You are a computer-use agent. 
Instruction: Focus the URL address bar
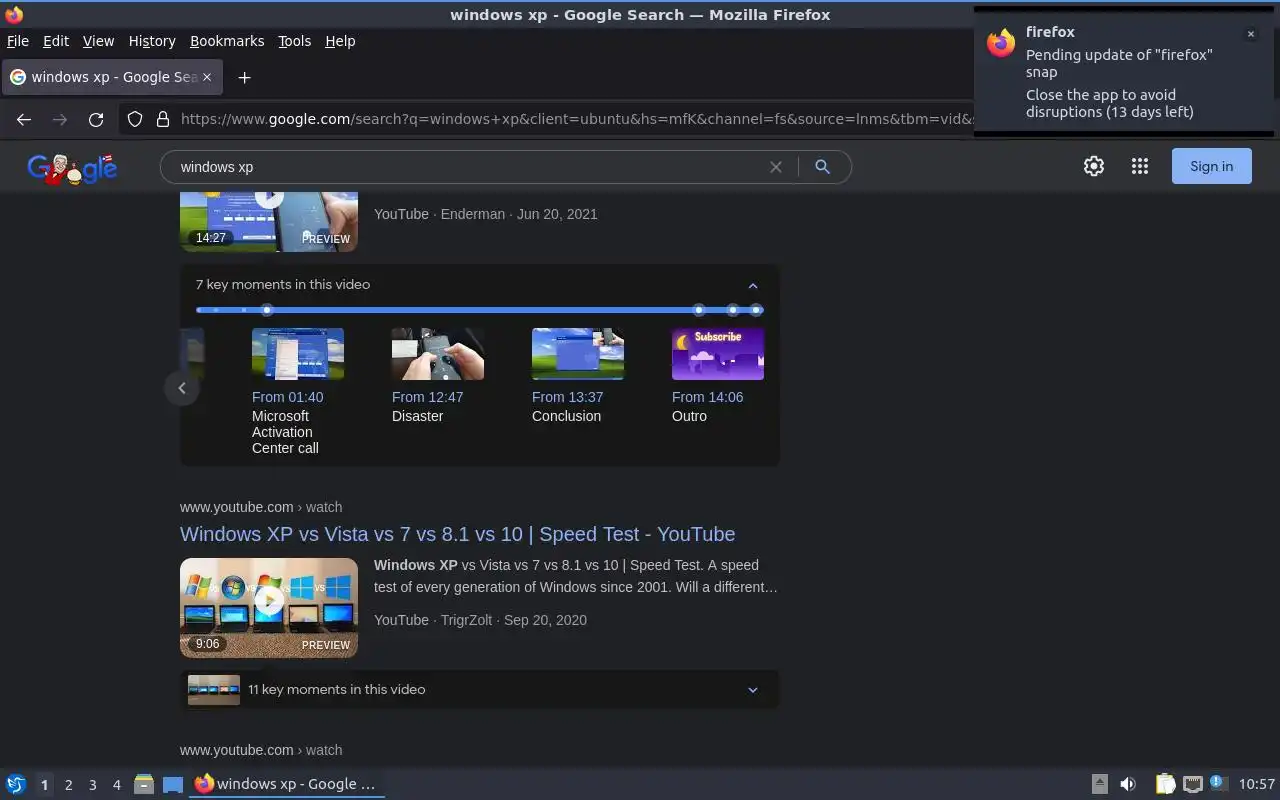pos(575,119)
